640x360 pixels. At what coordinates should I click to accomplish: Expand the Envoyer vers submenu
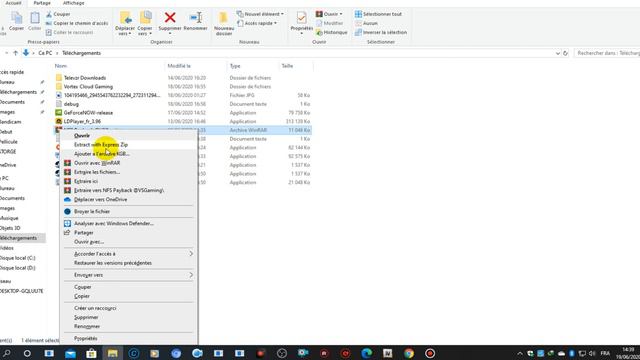(x=129, y=275)
